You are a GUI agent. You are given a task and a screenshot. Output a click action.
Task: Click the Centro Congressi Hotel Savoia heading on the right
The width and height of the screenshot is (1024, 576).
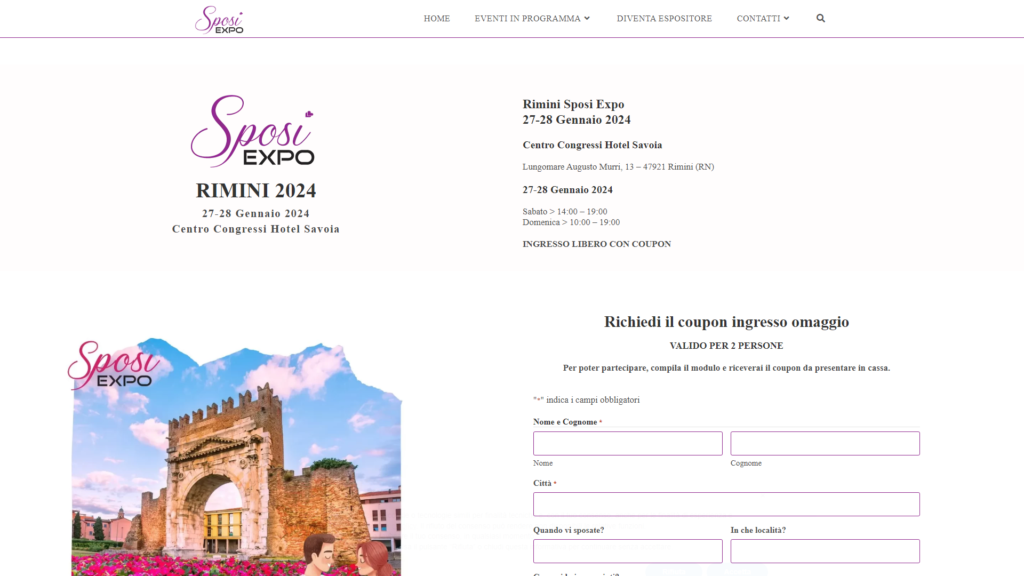pos(592,145)
